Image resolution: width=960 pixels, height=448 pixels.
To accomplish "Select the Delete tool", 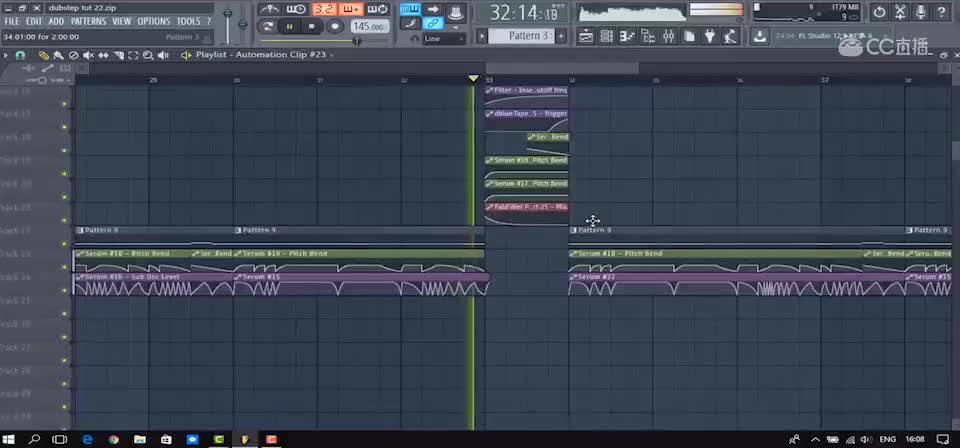I will [73, 55].
